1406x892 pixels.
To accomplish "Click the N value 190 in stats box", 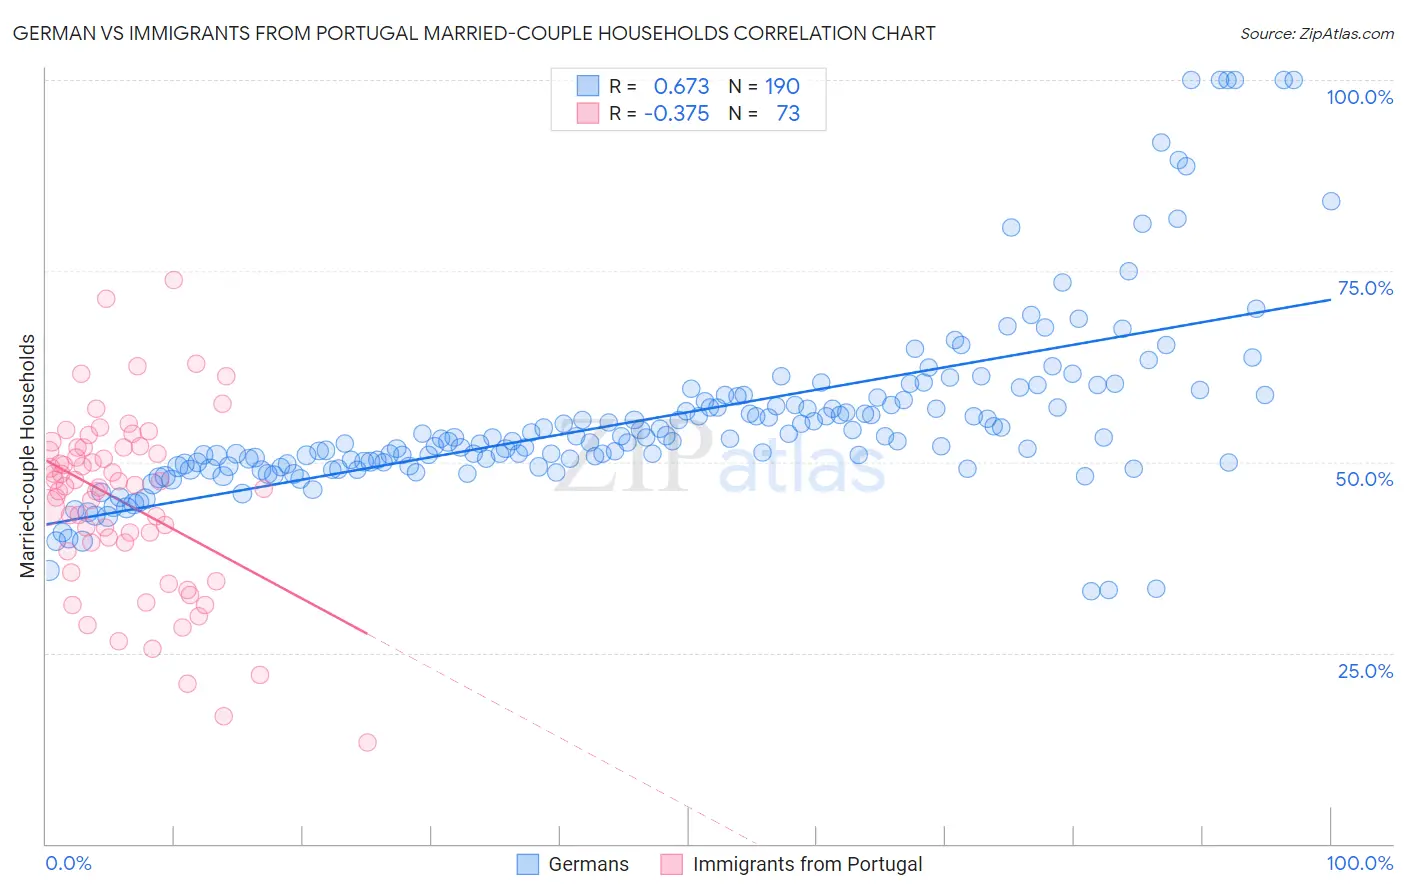I will click(x=782, y=86).
